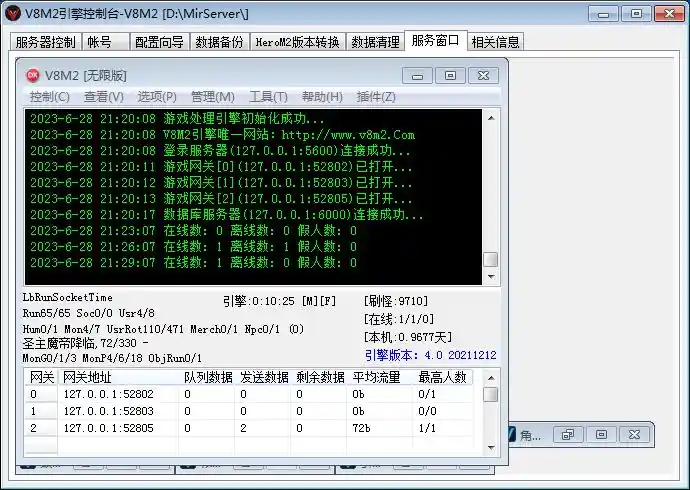Select the 服务窗口 tab
Viewport: 690px width, 490px height.
pyautogui.click(x=436, y=41)
